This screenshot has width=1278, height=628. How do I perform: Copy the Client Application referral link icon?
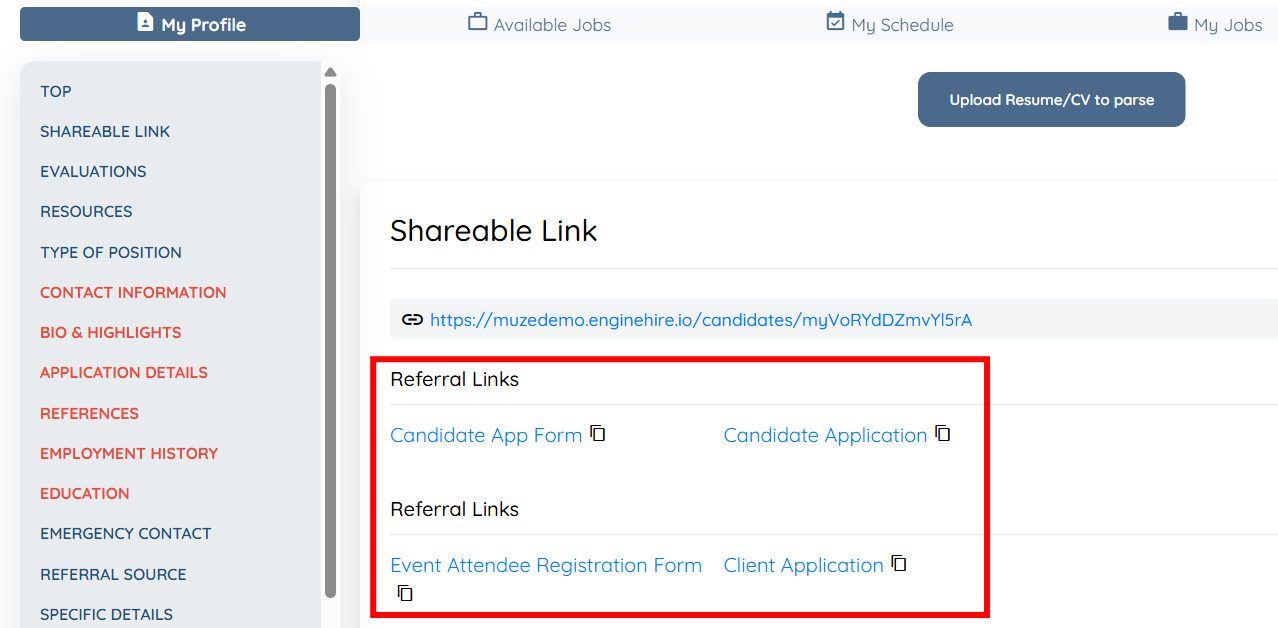click(899, 563)
